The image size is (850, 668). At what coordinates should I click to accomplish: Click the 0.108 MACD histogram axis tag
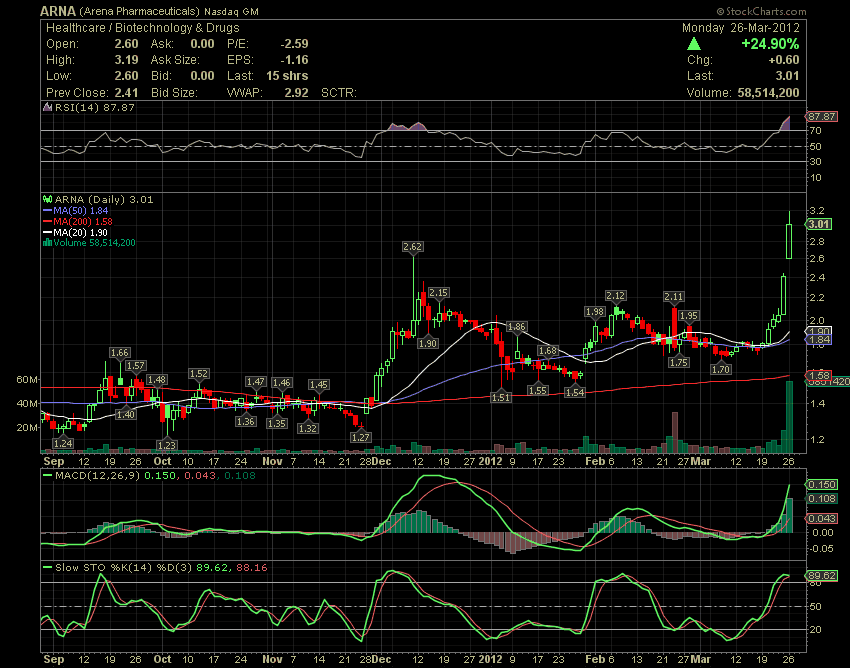point(822,499)
